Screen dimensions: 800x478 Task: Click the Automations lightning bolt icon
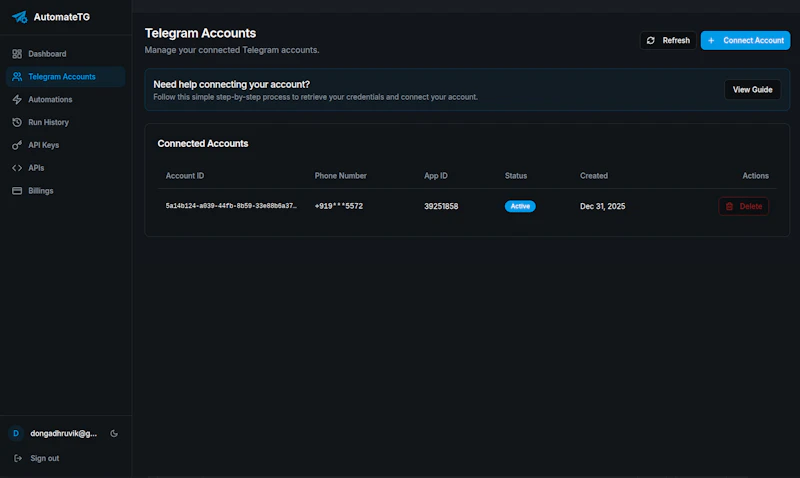[x=17, y=99]
